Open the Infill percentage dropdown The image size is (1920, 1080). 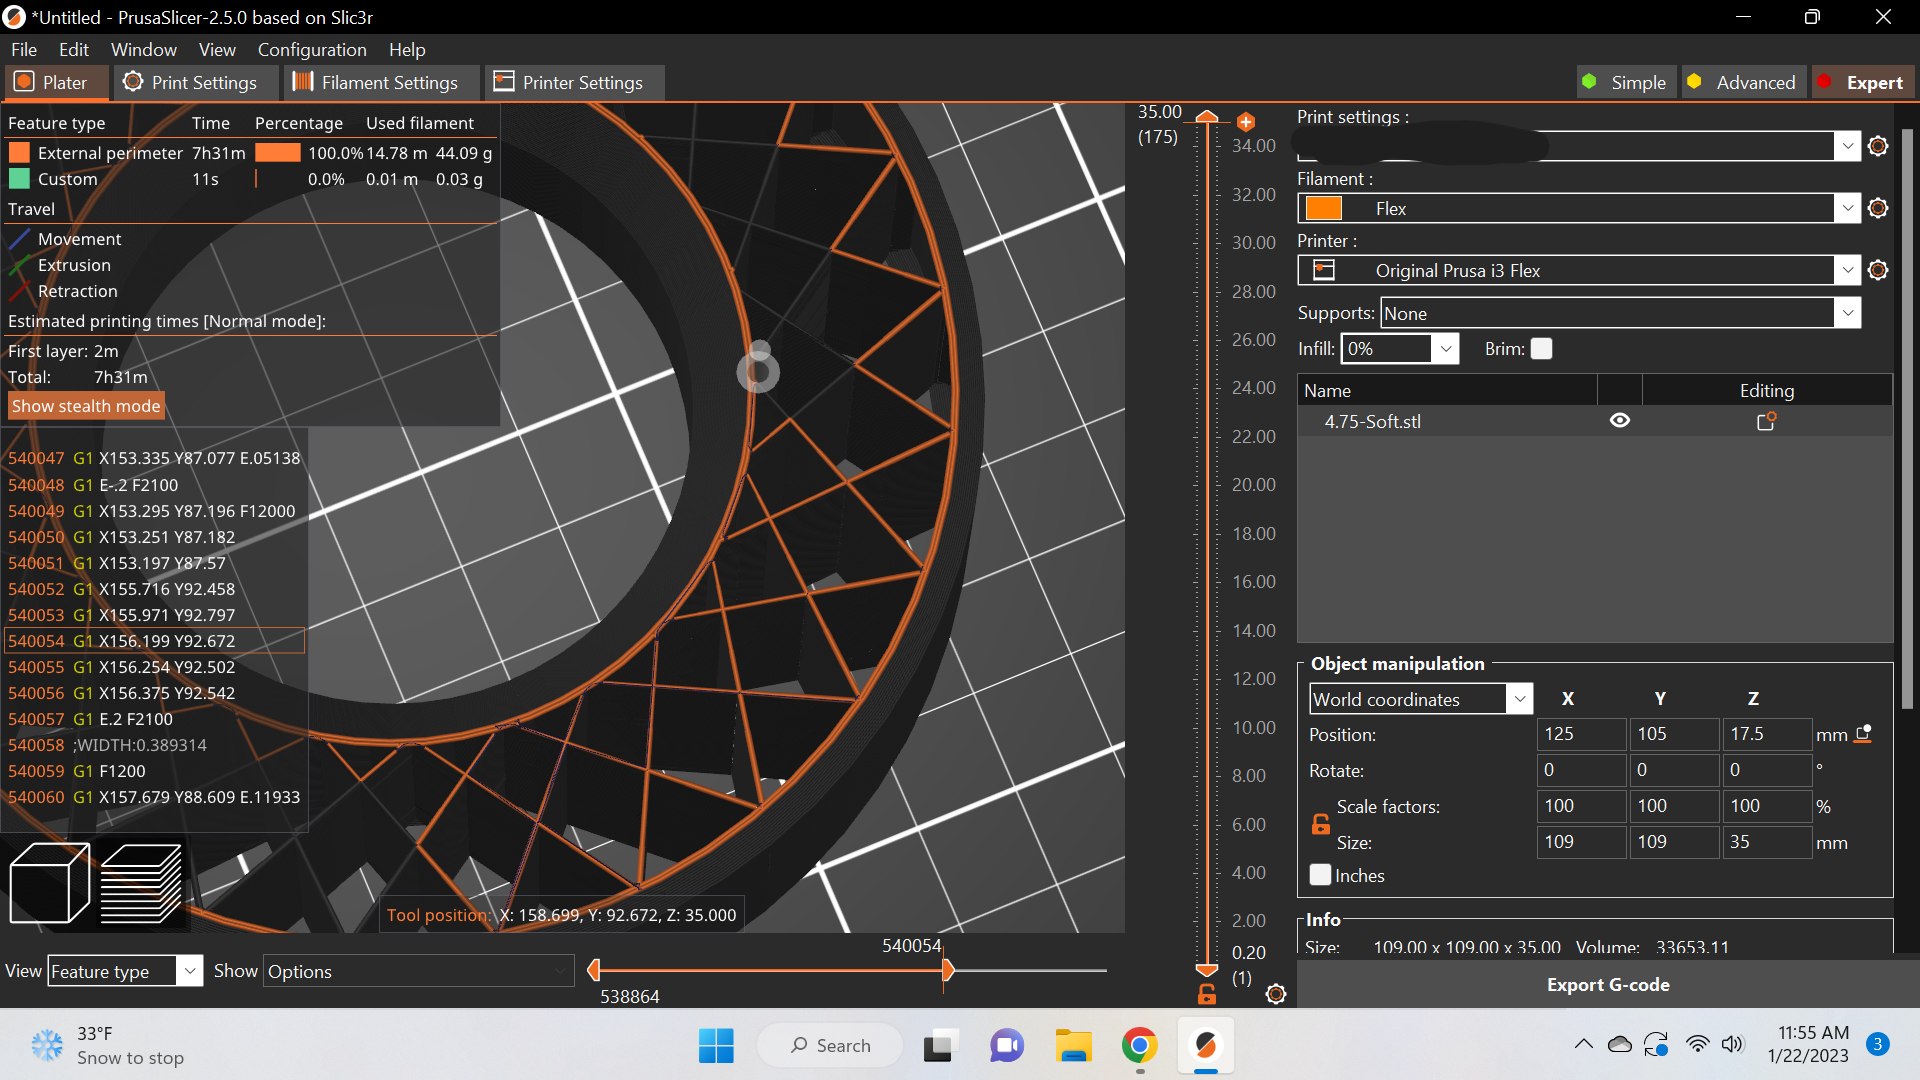pos(1446,348)
